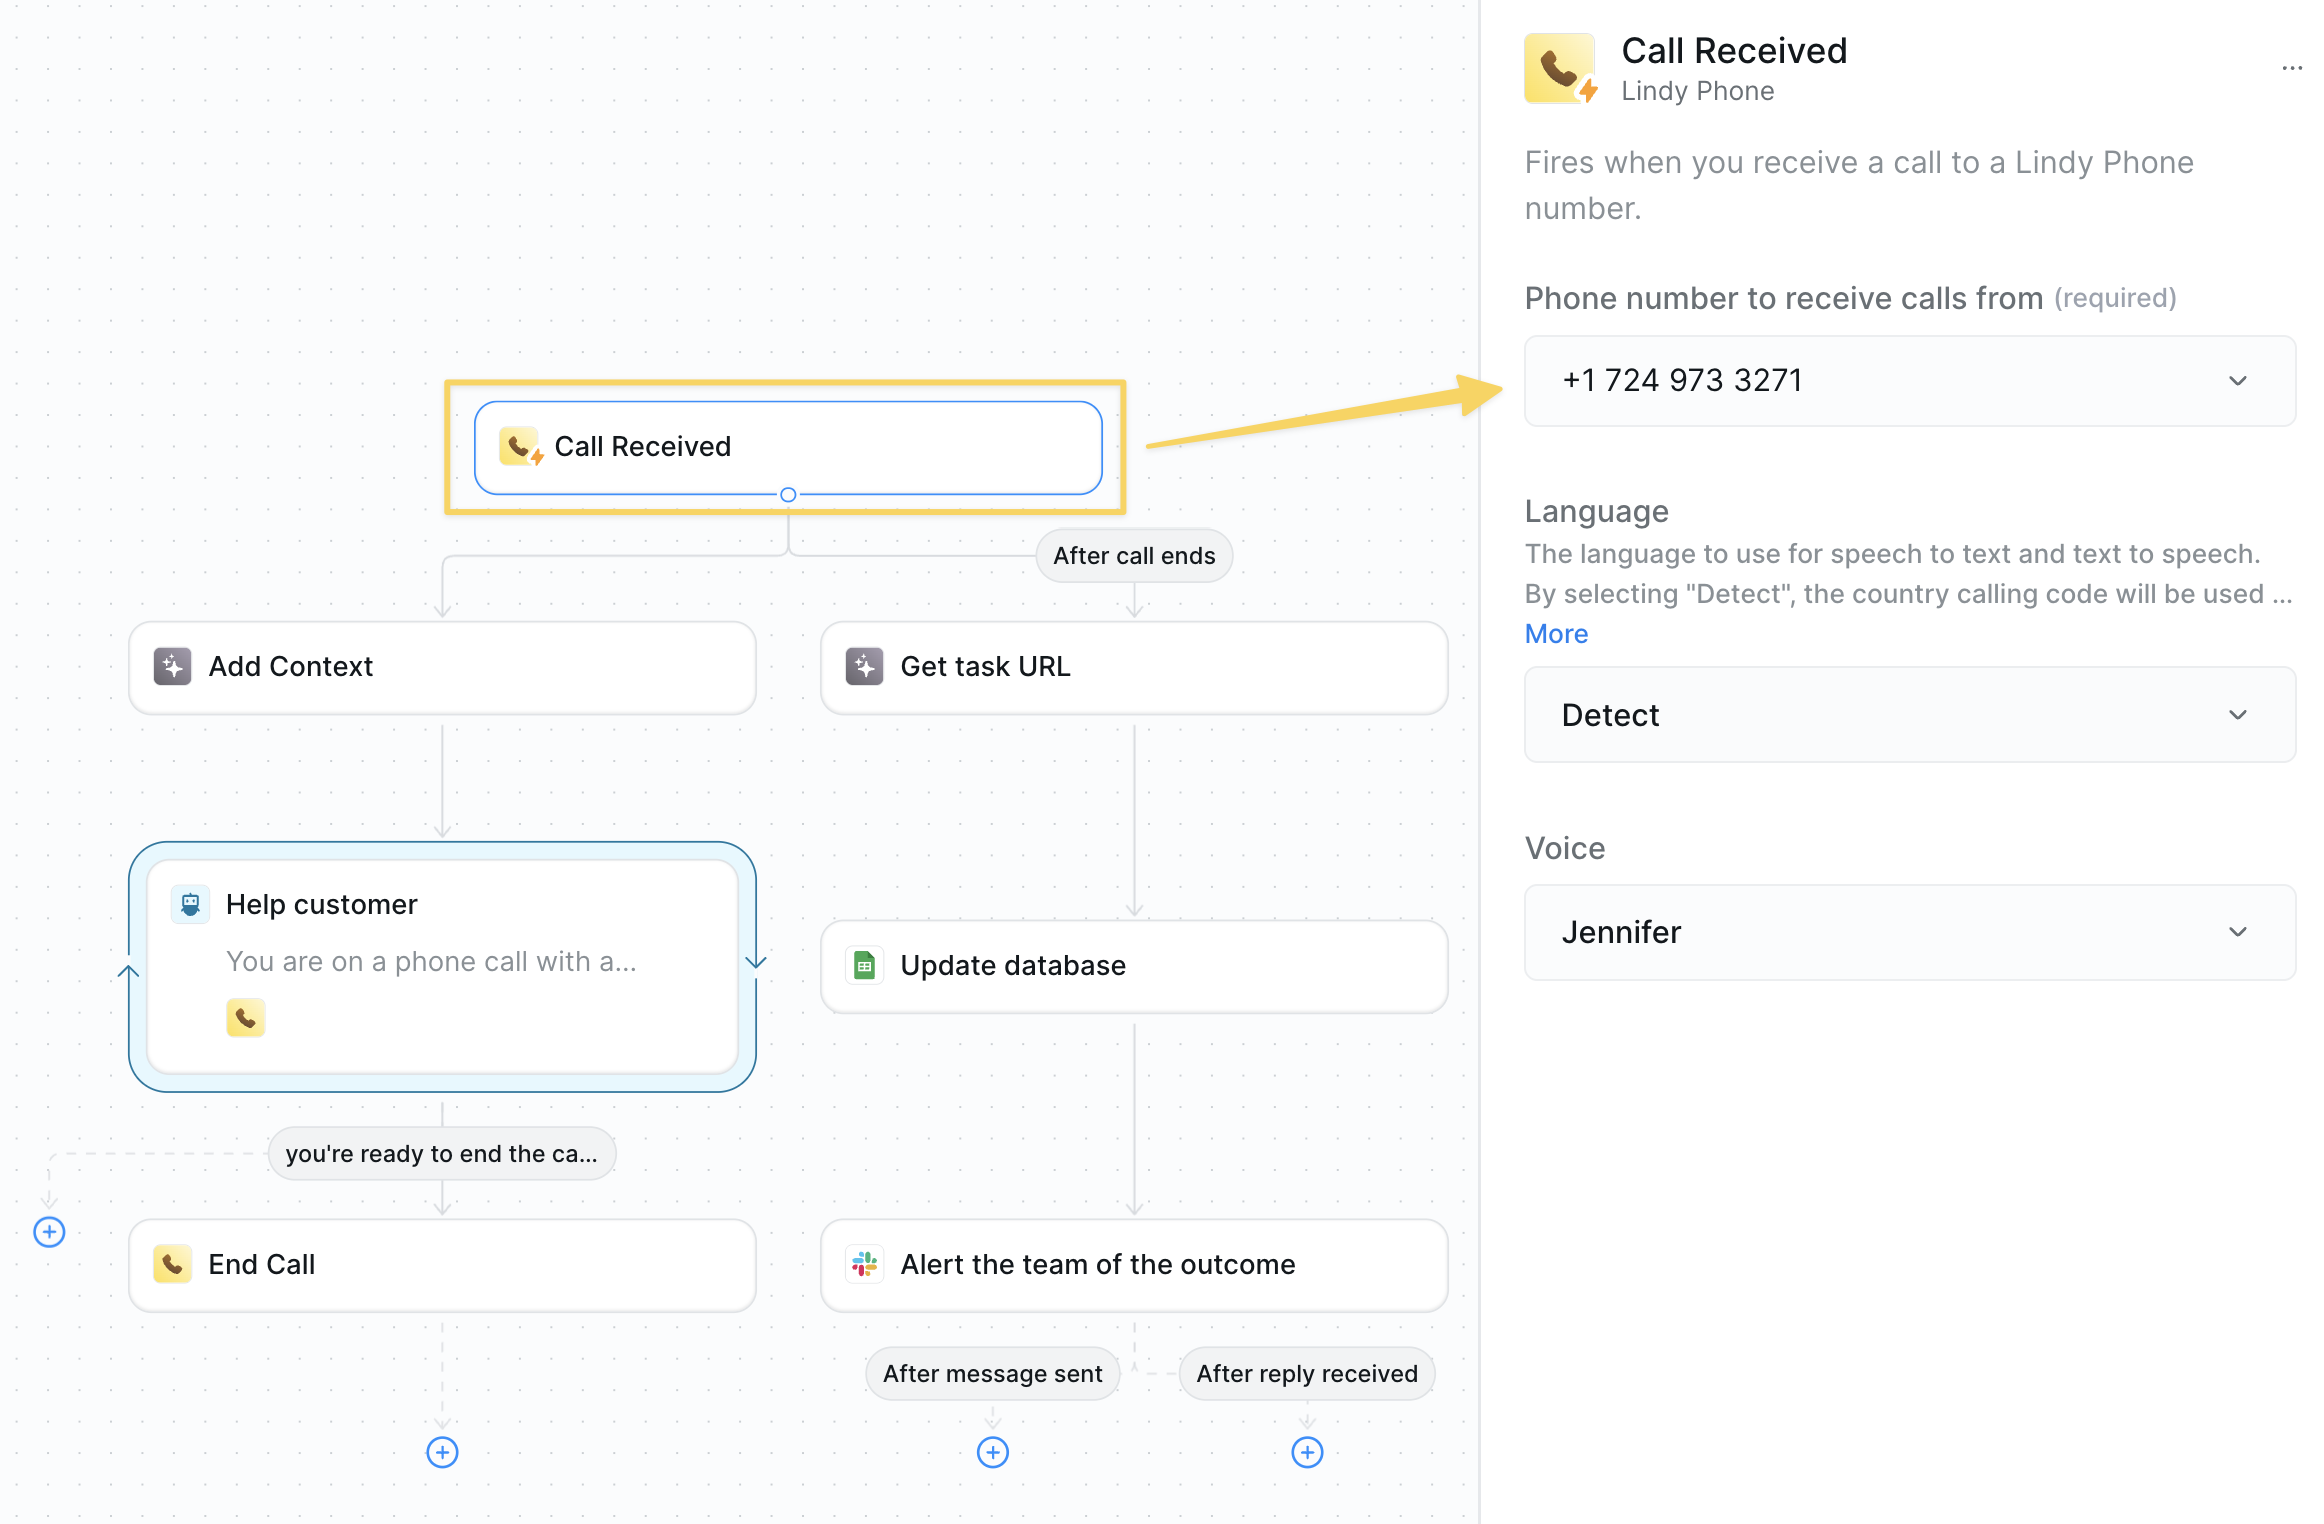This screenshot has width=2324, height=1524.
Task: Click the phone icon on Call Received node
Action: [x=520, y=447]
